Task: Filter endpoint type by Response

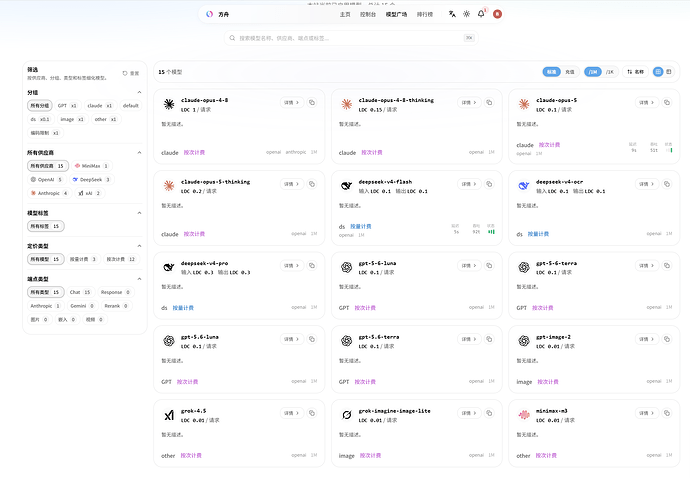Action: [x=115, y=292]
